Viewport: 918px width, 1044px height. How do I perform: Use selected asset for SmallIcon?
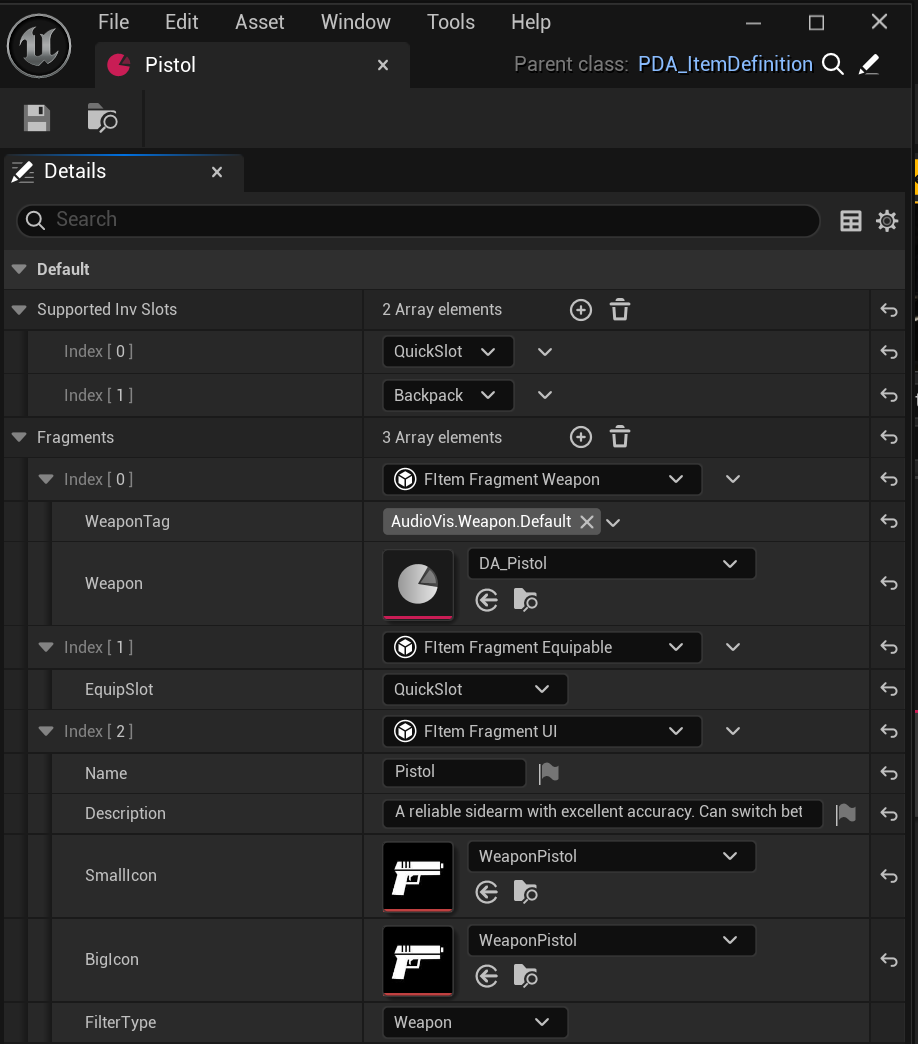(487, 891)
